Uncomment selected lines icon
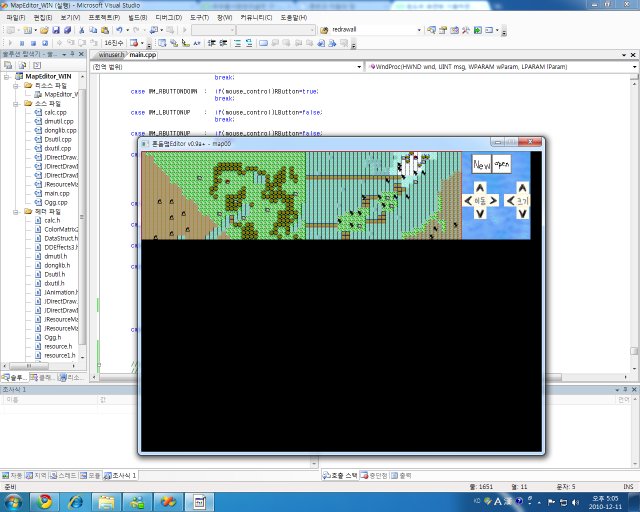640x512 pixels. click(x=249, y=43)
